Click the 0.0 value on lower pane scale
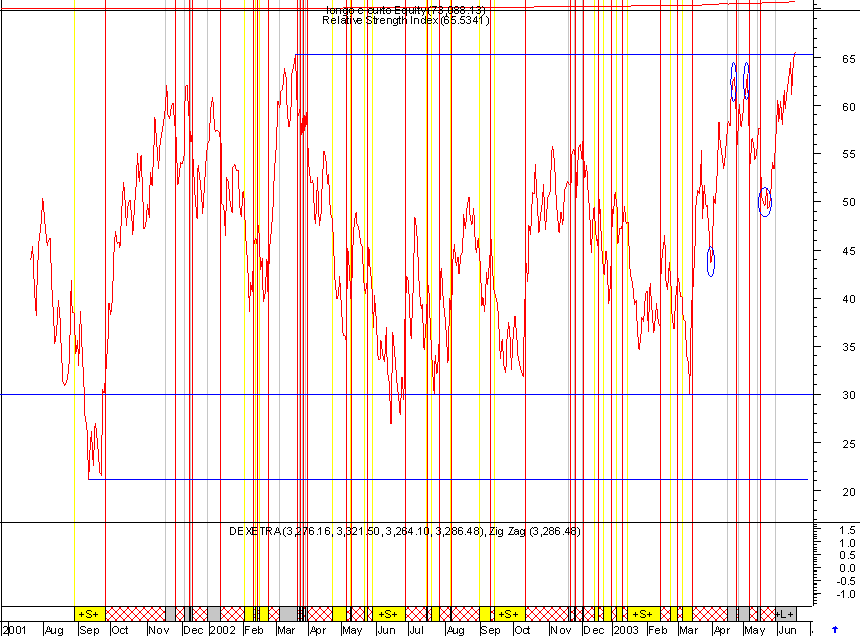 pos(847,568)
